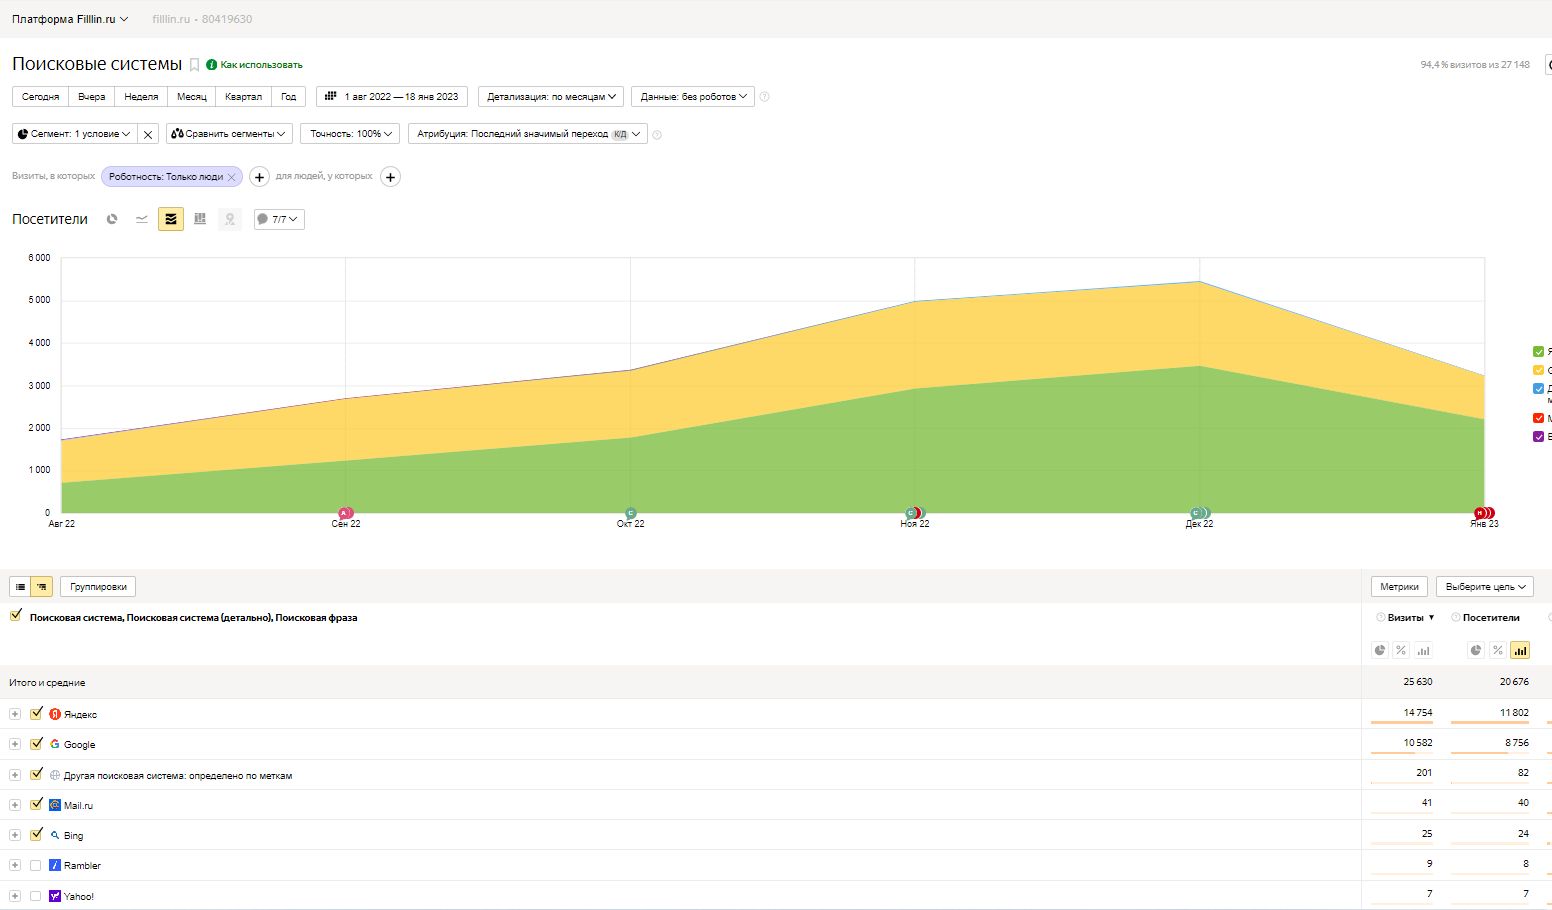Show Посетители column as percentages
Screen dimensions: 1552x910
(1497, 650)
